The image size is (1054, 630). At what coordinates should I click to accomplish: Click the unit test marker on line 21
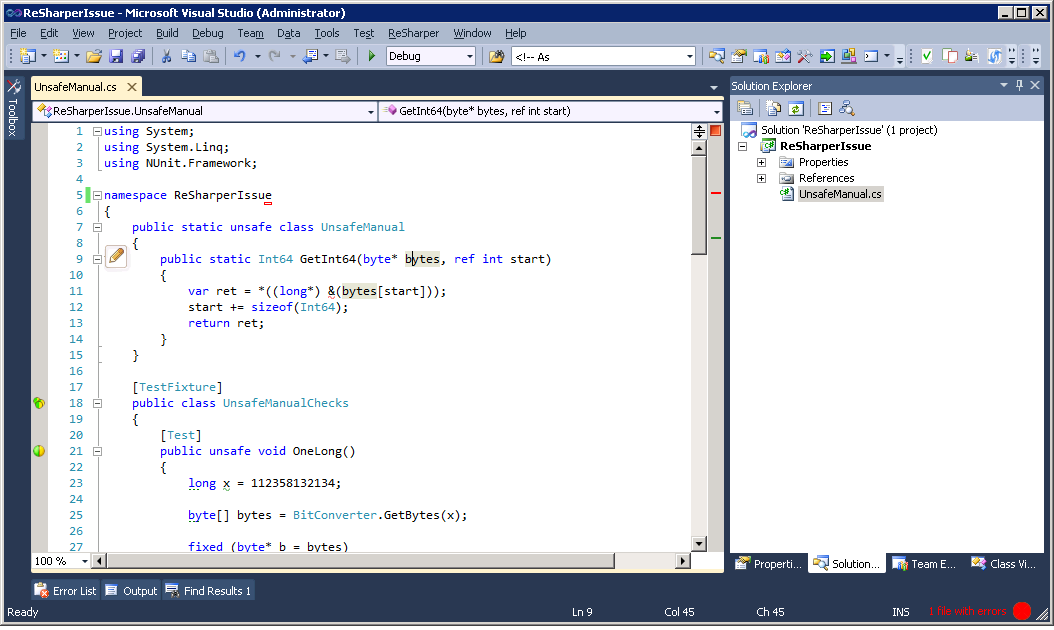point(39,451)
